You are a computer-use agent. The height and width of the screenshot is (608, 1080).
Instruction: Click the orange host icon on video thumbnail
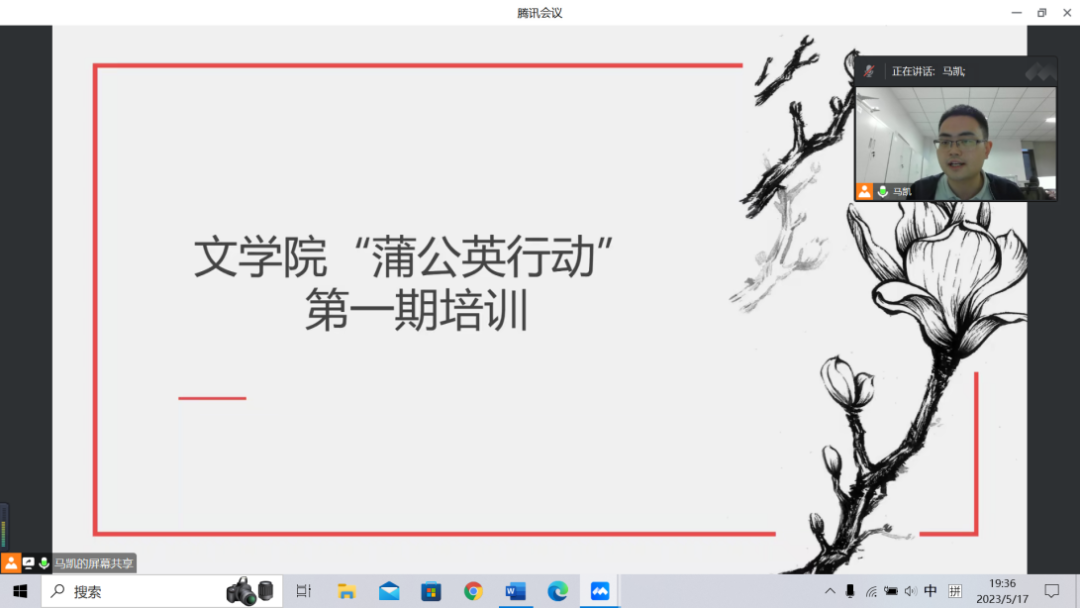[x=864, y=191]
